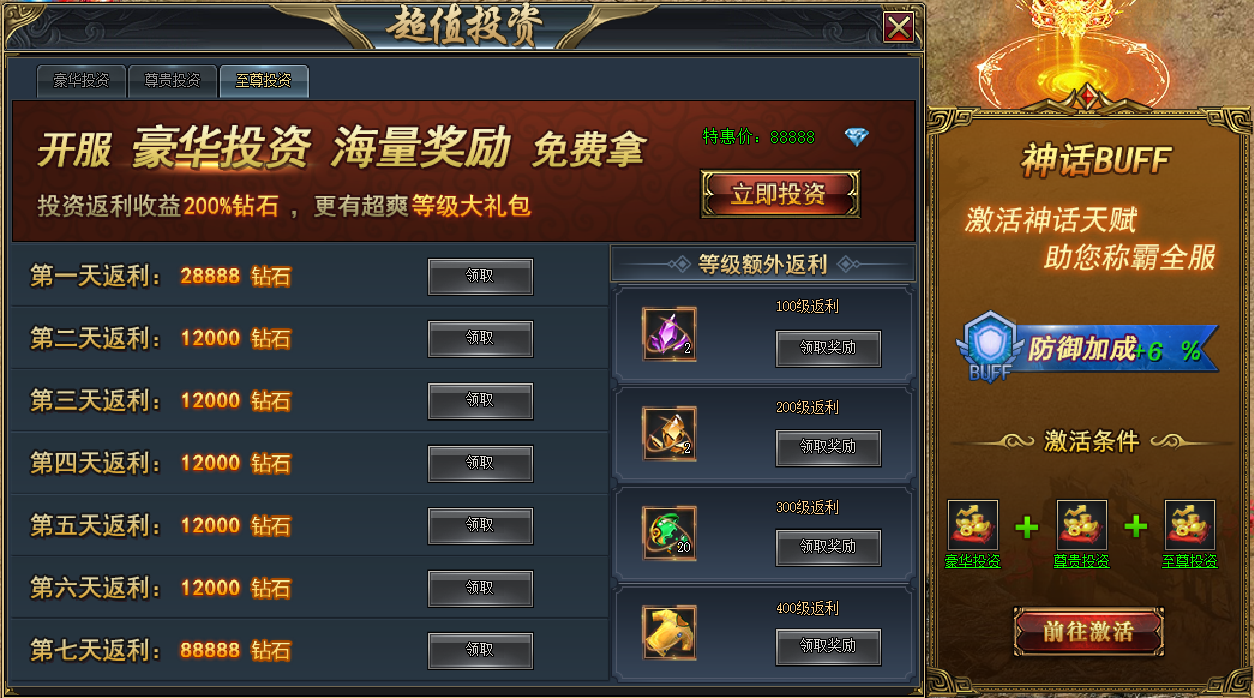Click 领取奖励 for 300级返利
The height and width of the screenshot is (698, 1254).
click(x=828, y=547)
